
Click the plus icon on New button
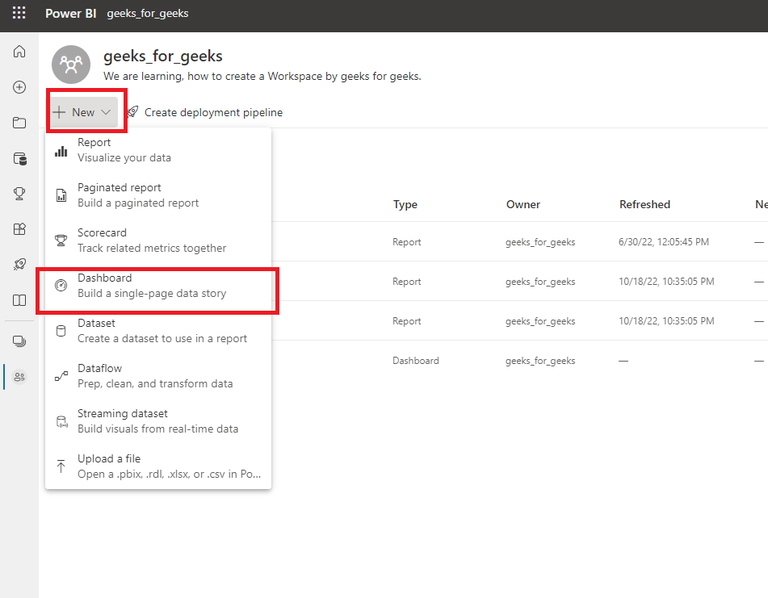coord(59,112)
